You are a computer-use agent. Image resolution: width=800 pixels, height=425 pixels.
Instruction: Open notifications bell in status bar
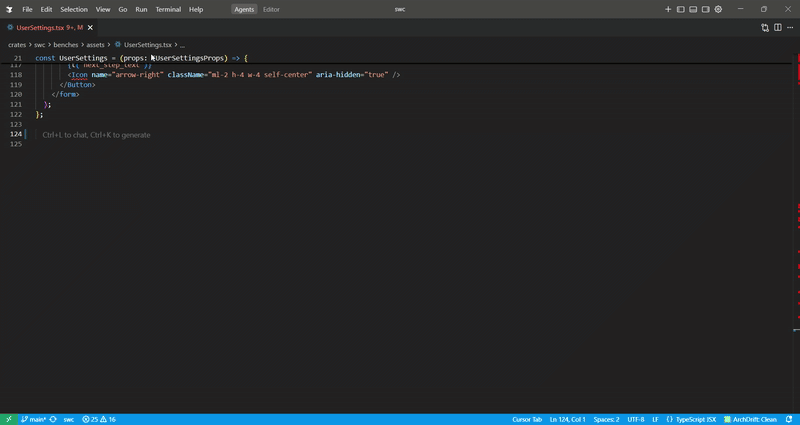click(x=789, y=419)
